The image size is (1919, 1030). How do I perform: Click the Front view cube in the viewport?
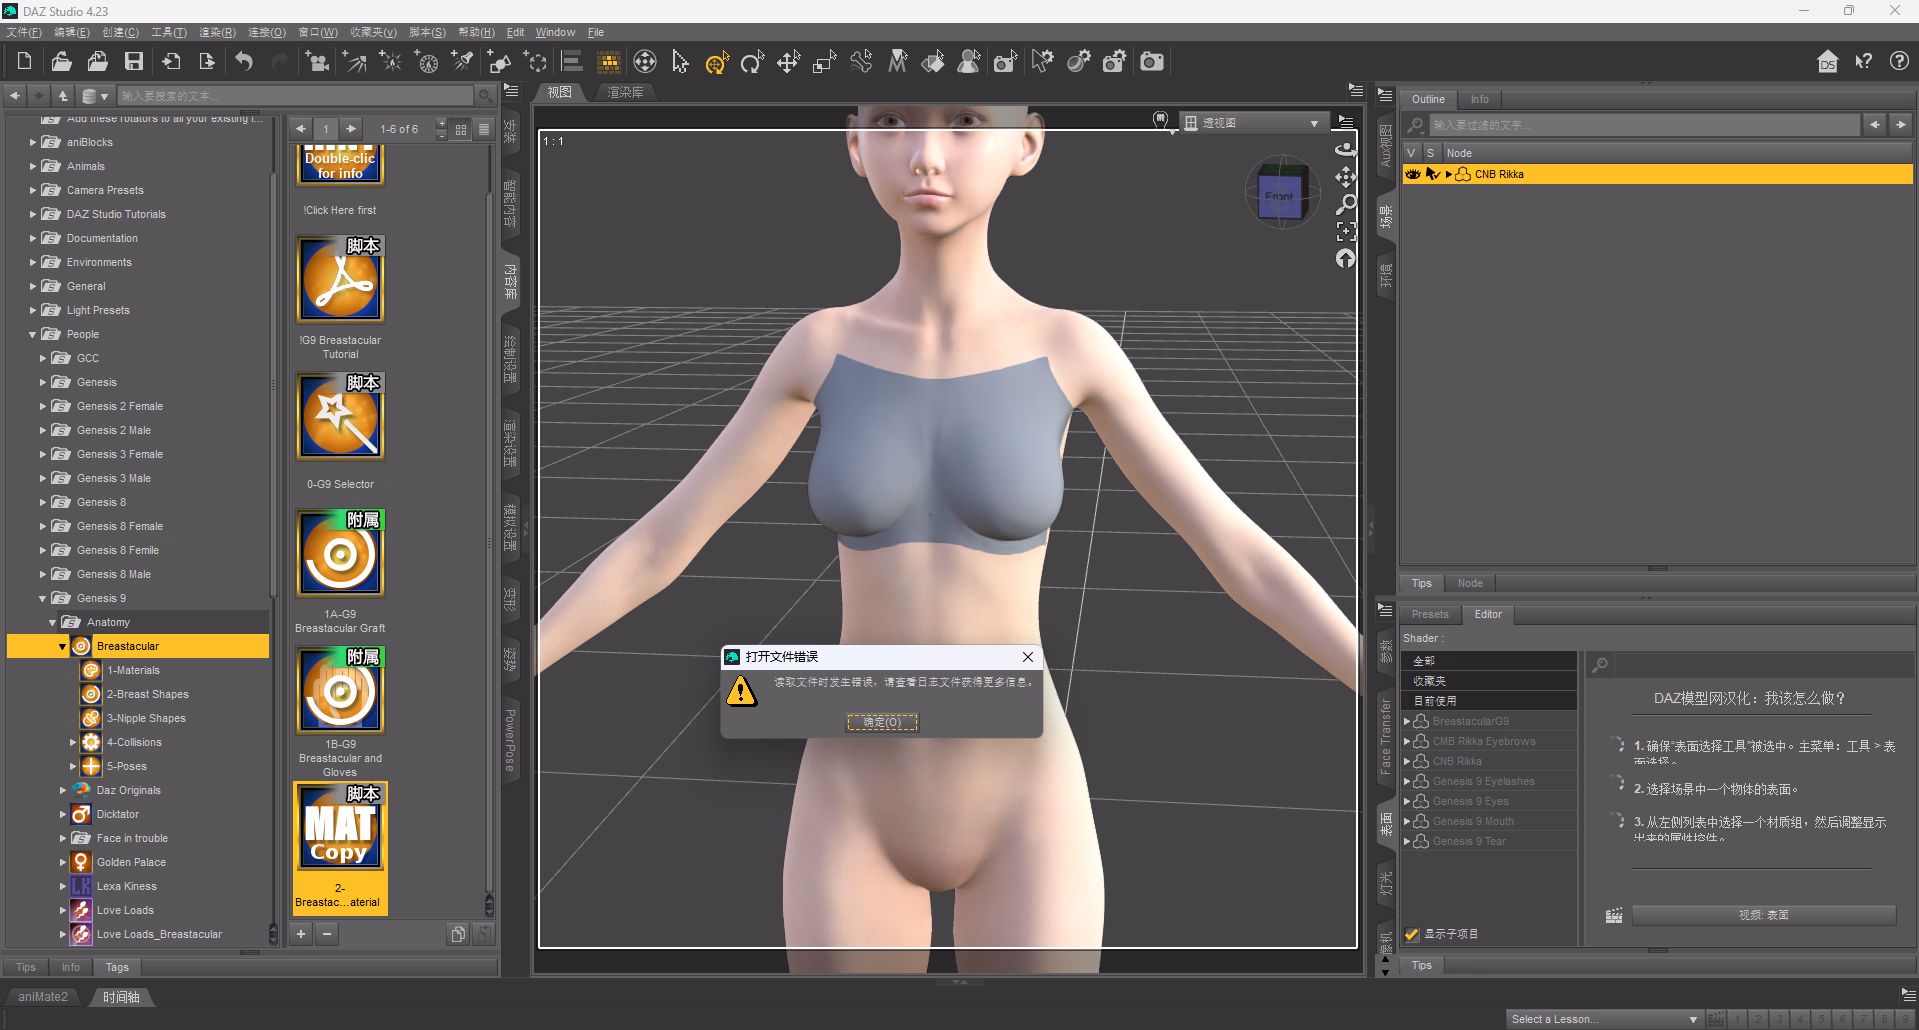[1279, 195]
